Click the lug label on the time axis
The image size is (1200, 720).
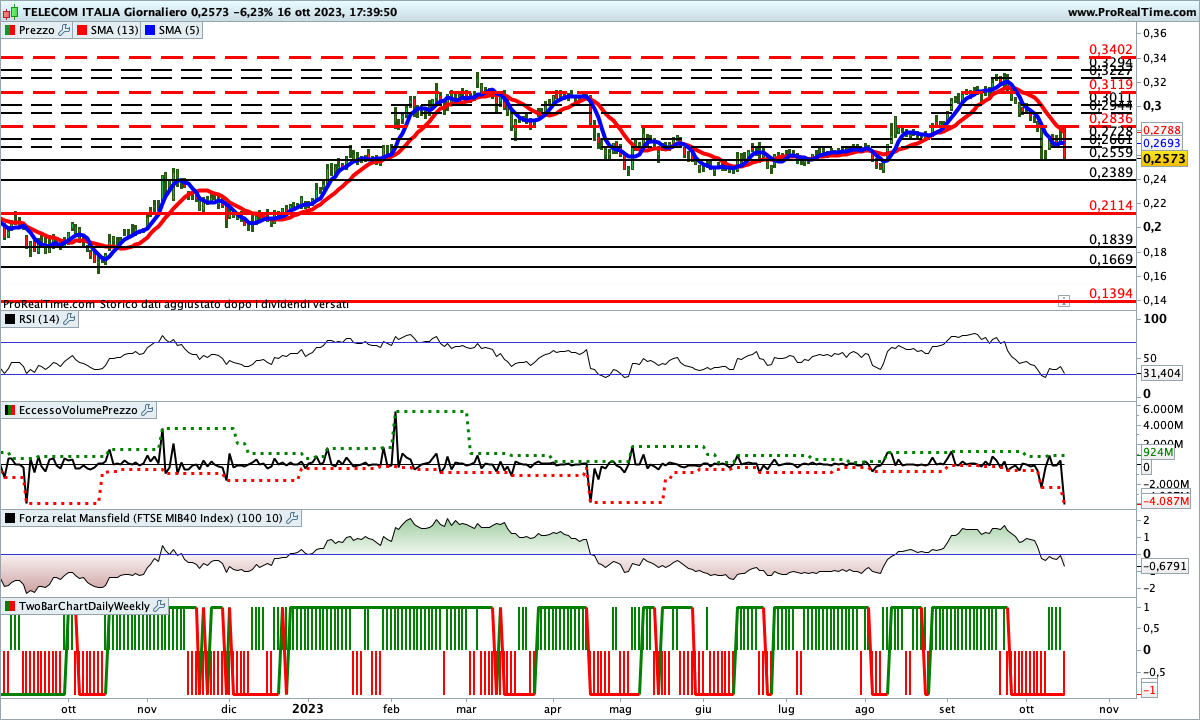coord(786,708)
